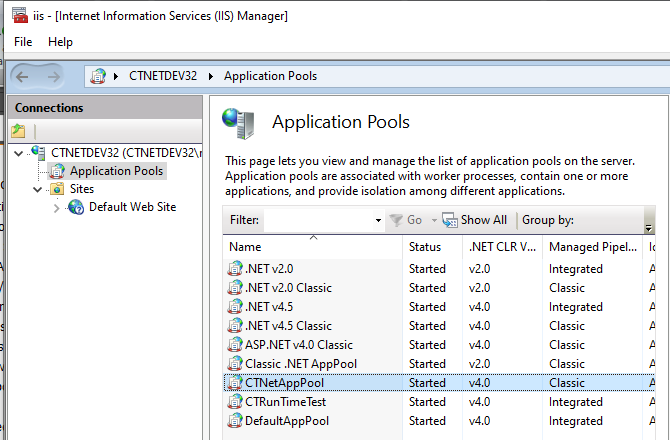Click the Group by label
The height and width of the screenshot is (440, 670).
pos(548,220)
